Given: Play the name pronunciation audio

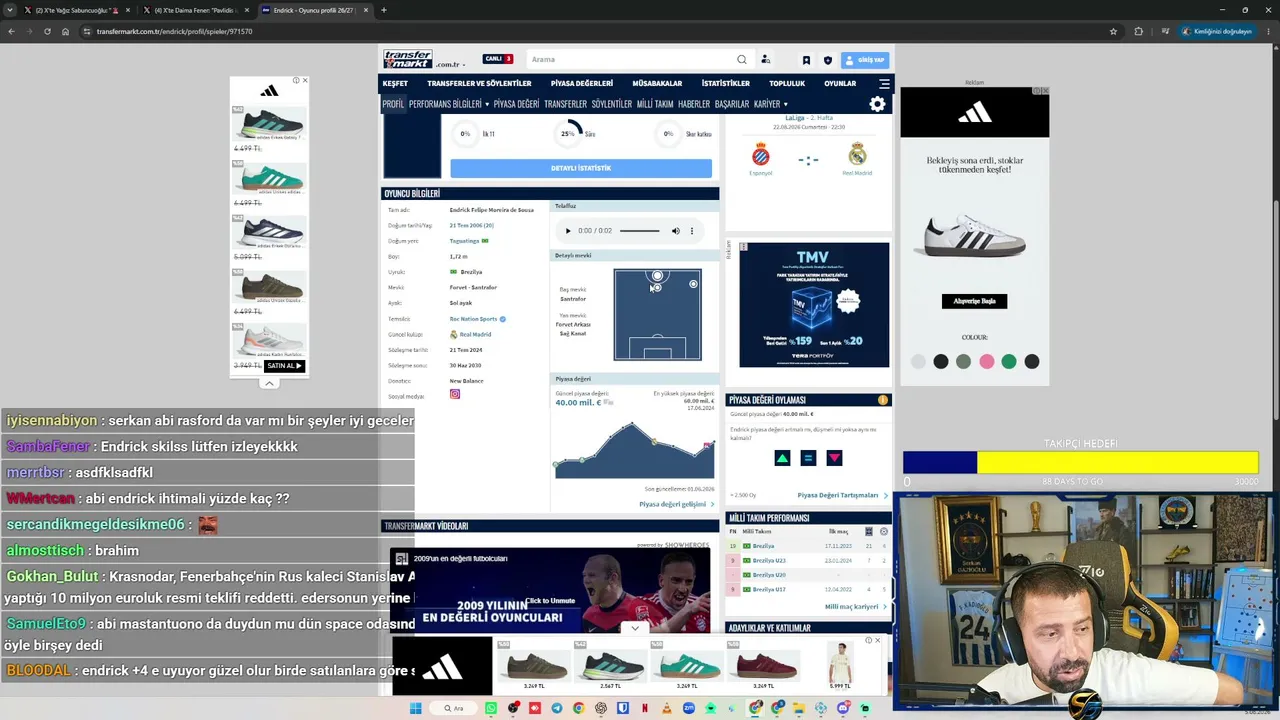Looking at the screenshot, I should tap(568, 231).
